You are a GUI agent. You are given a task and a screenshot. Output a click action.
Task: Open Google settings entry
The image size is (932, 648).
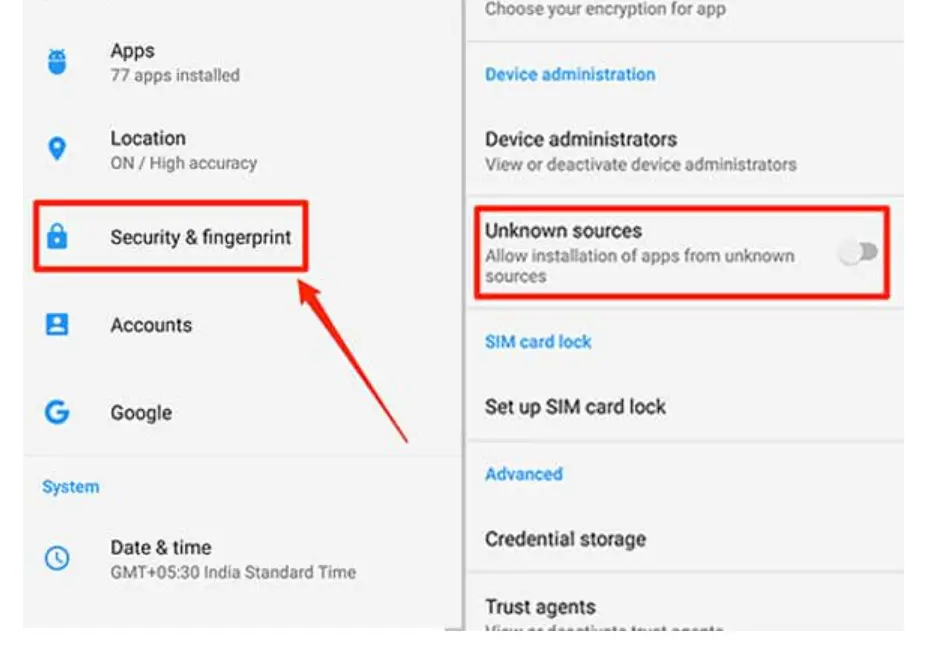click(243, 412)
